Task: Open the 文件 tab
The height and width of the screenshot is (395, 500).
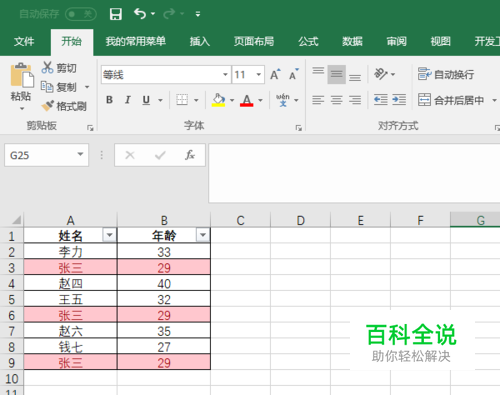Action: point(24,41)
